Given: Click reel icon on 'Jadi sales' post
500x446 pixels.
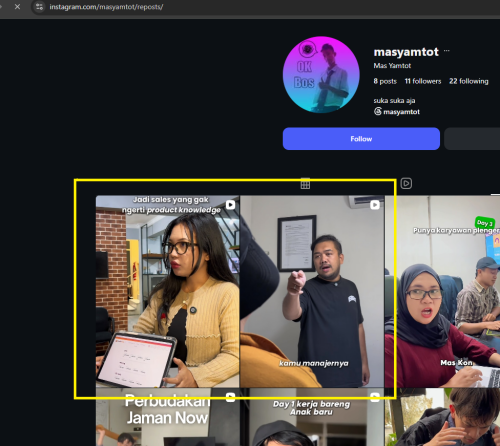Looking at the screenshot, I should [x=230, y=205].
